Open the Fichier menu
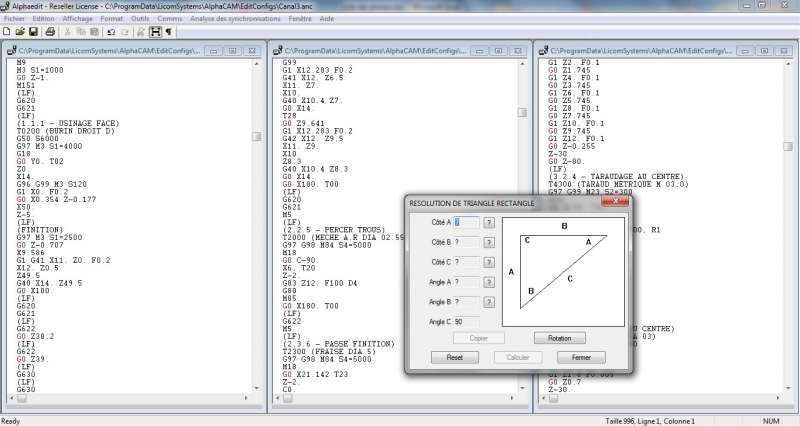Image resolution: width=800 pixels, height=426 pixels. click(14, 19)
